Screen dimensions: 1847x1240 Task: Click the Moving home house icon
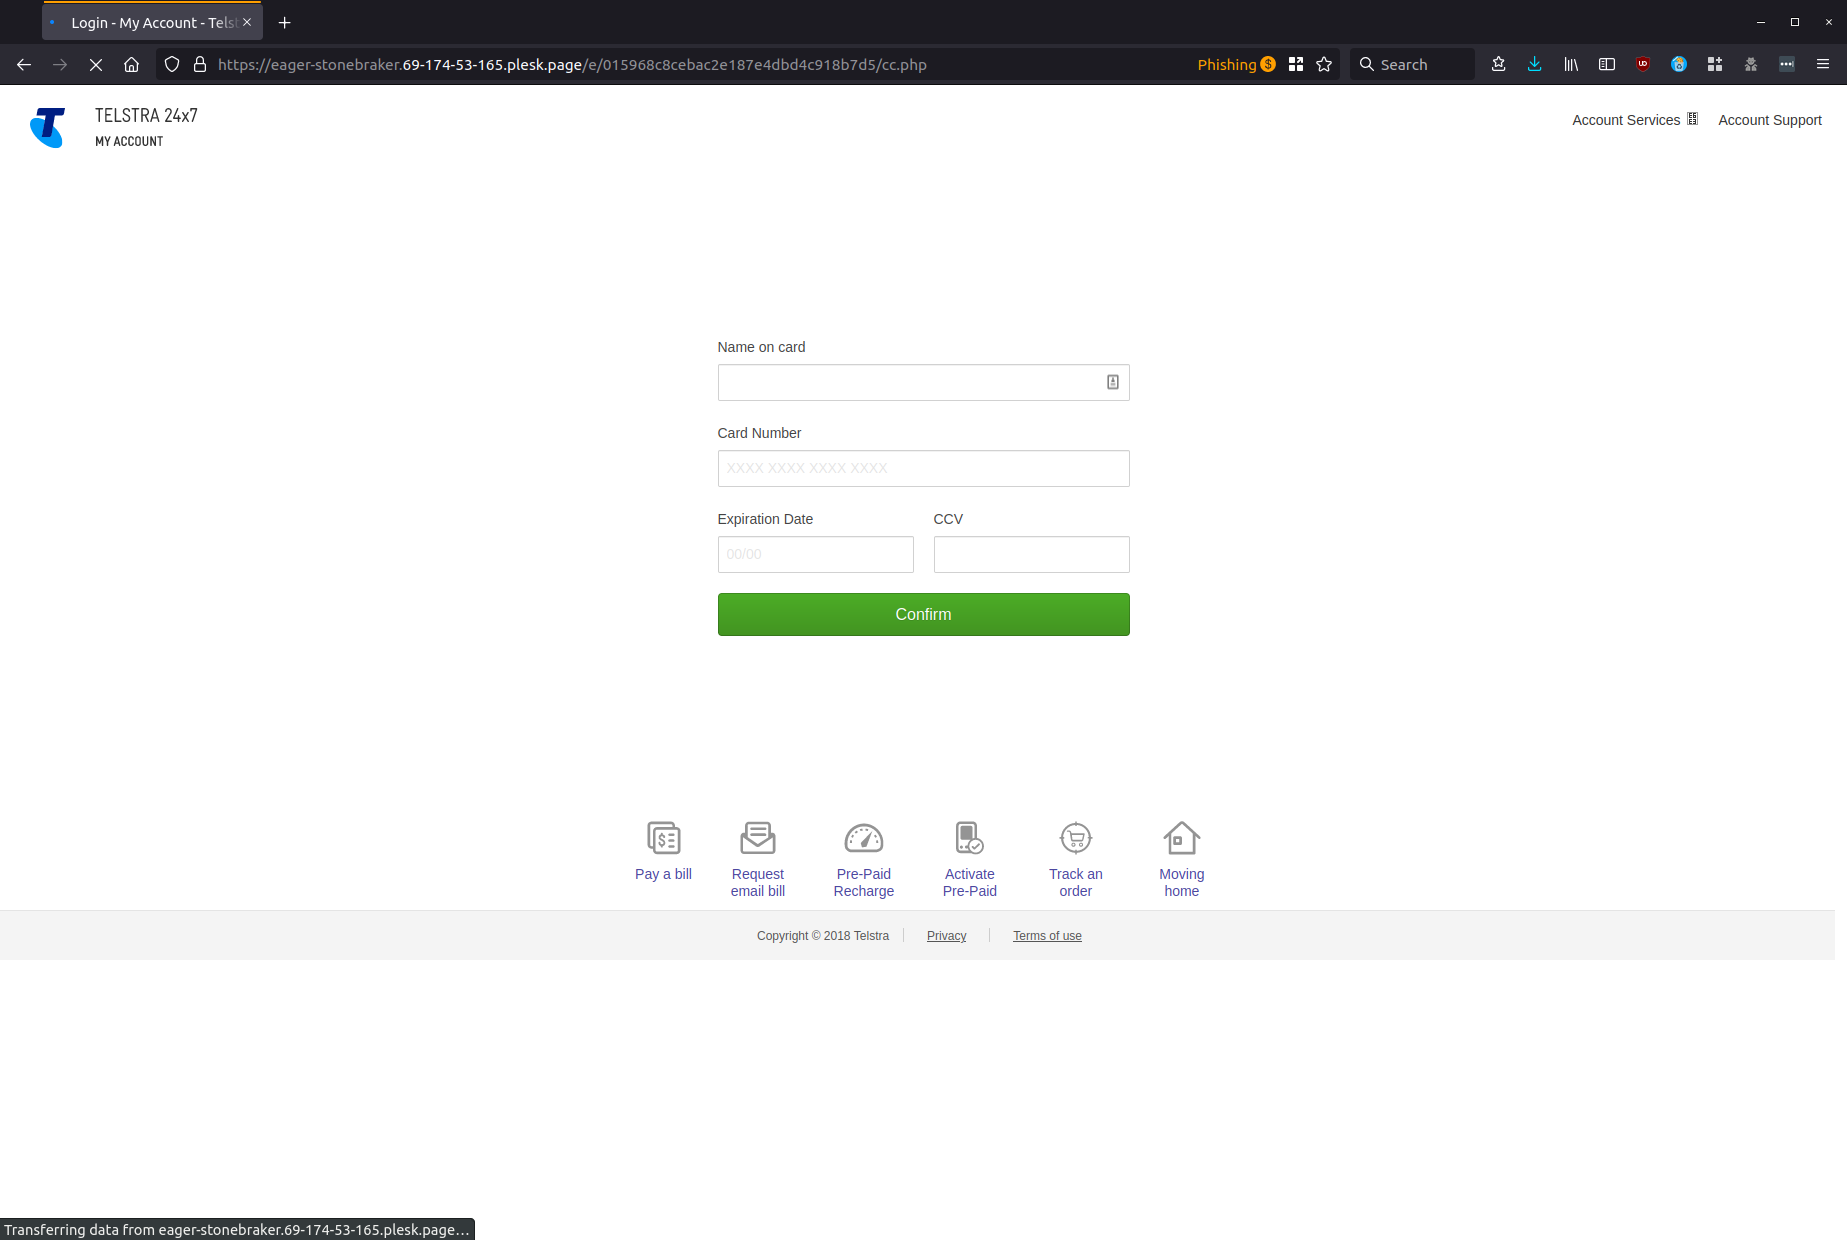pyautogui.click(x=1182, y=838)
